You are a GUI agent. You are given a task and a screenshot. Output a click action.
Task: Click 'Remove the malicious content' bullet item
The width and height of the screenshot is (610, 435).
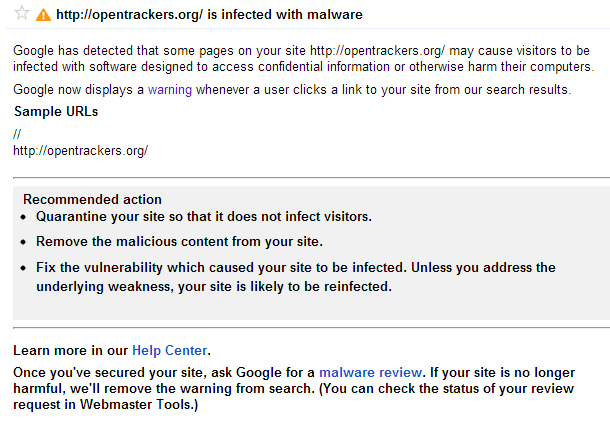coord(179,242)
